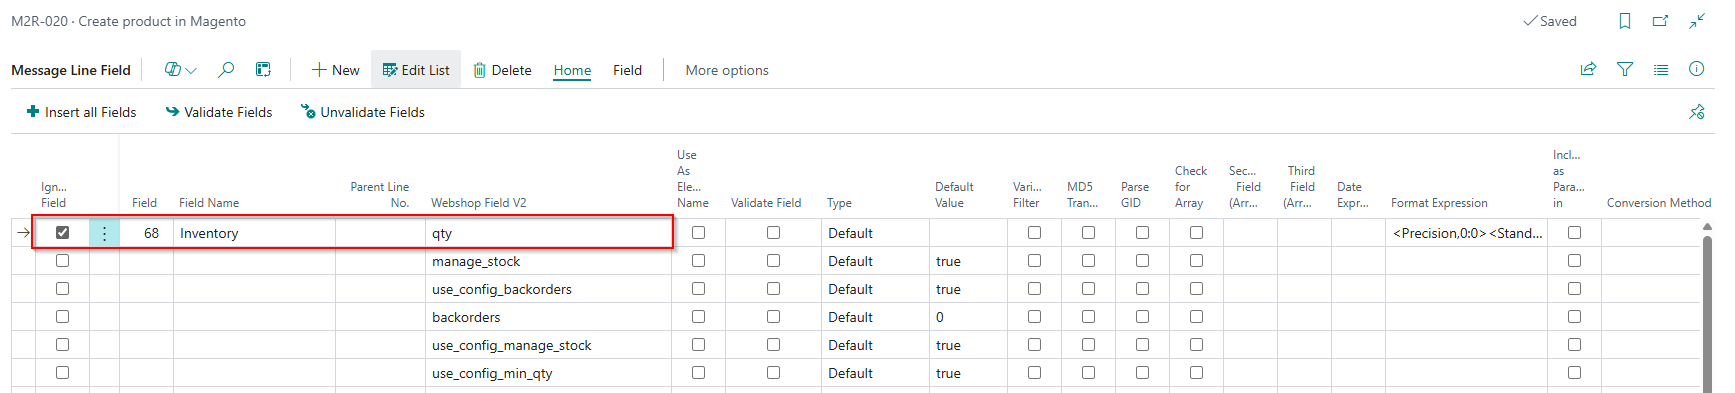Viewport: 1735px width, 393px height.
Task: Open Type Default for manage_stock row
Action: [x=875, y=261]
